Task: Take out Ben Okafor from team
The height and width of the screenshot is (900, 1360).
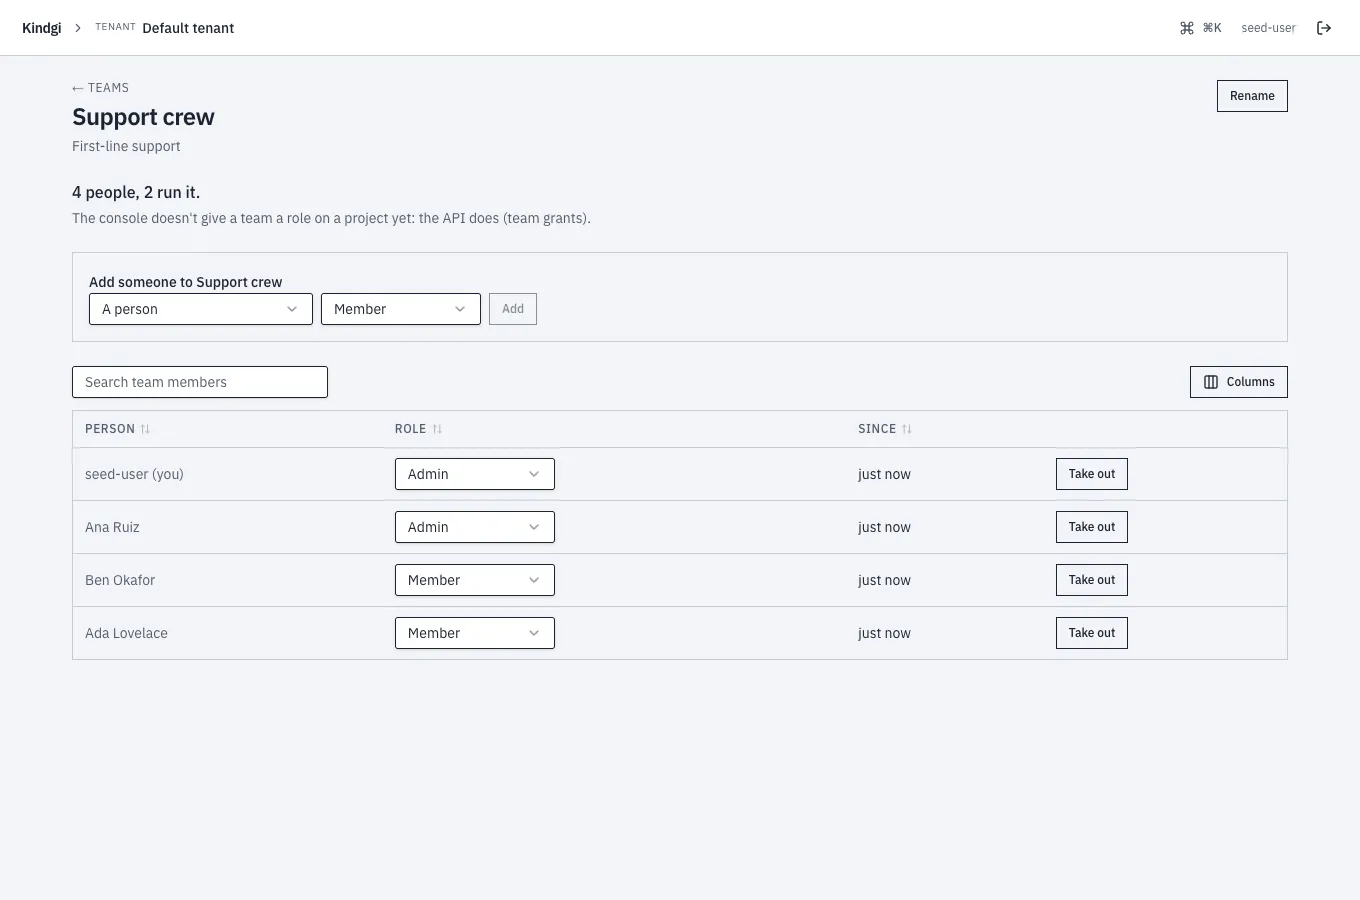Action: pyautogui.click(x=1092, y=580)
